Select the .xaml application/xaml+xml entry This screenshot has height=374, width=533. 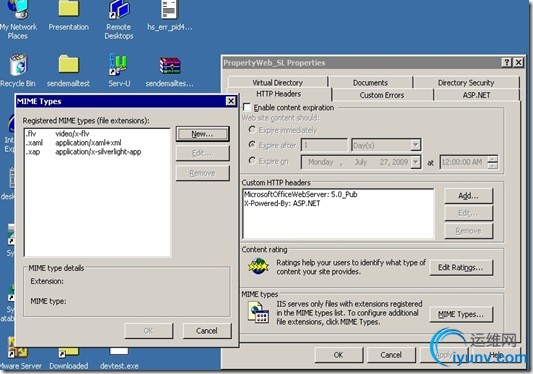click(97, 143)
